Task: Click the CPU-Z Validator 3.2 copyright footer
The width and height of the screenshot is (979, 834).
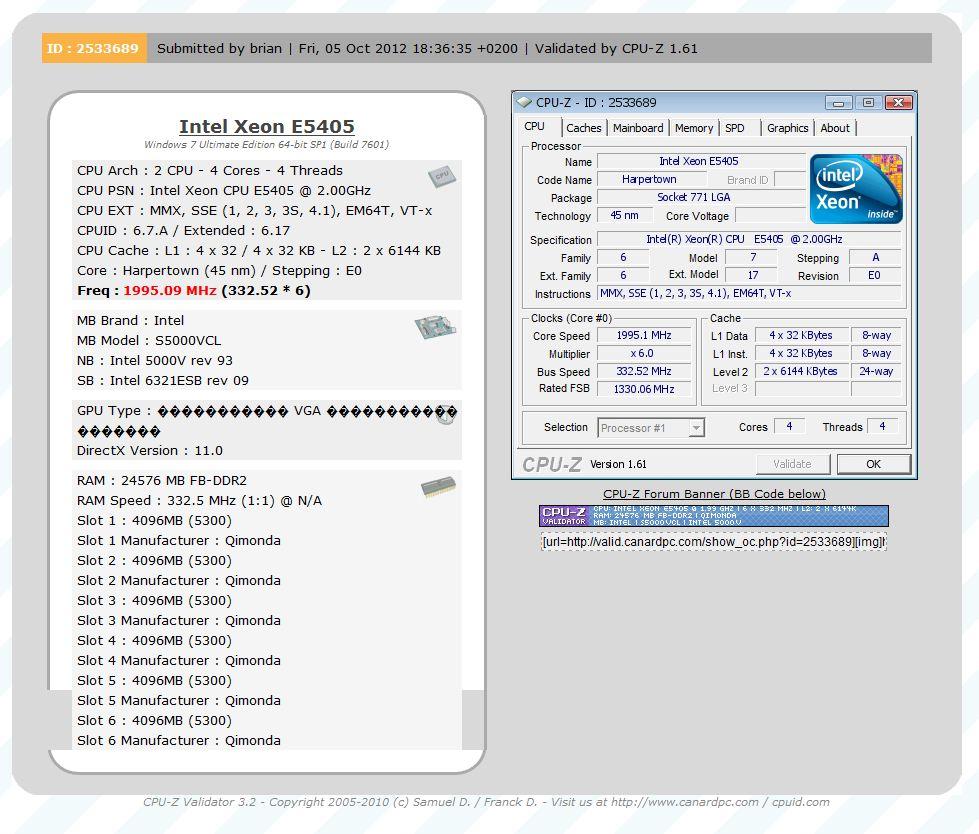Action: click(486, 802)
